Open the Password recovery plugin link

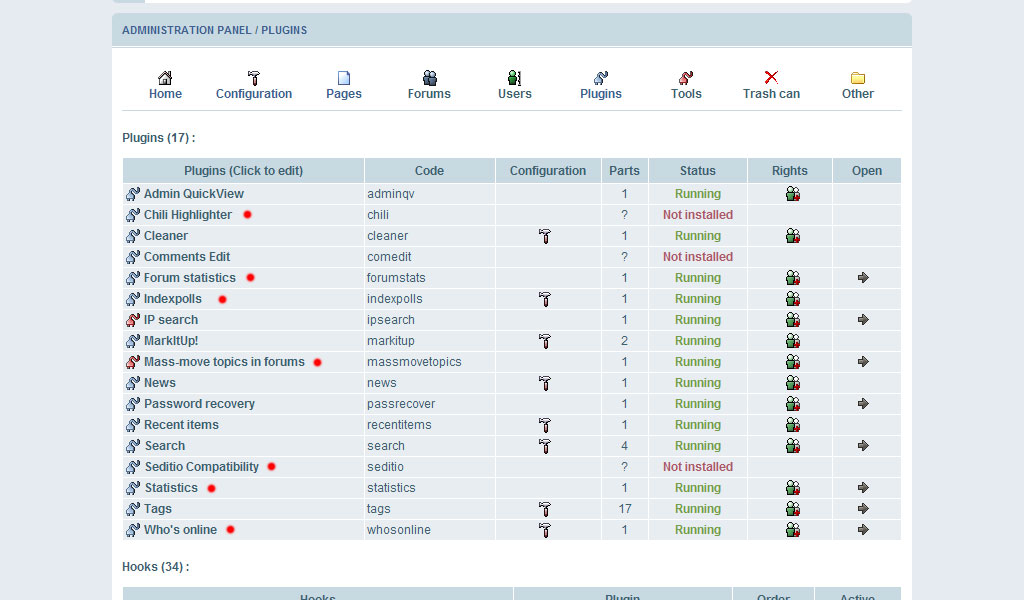199,404
